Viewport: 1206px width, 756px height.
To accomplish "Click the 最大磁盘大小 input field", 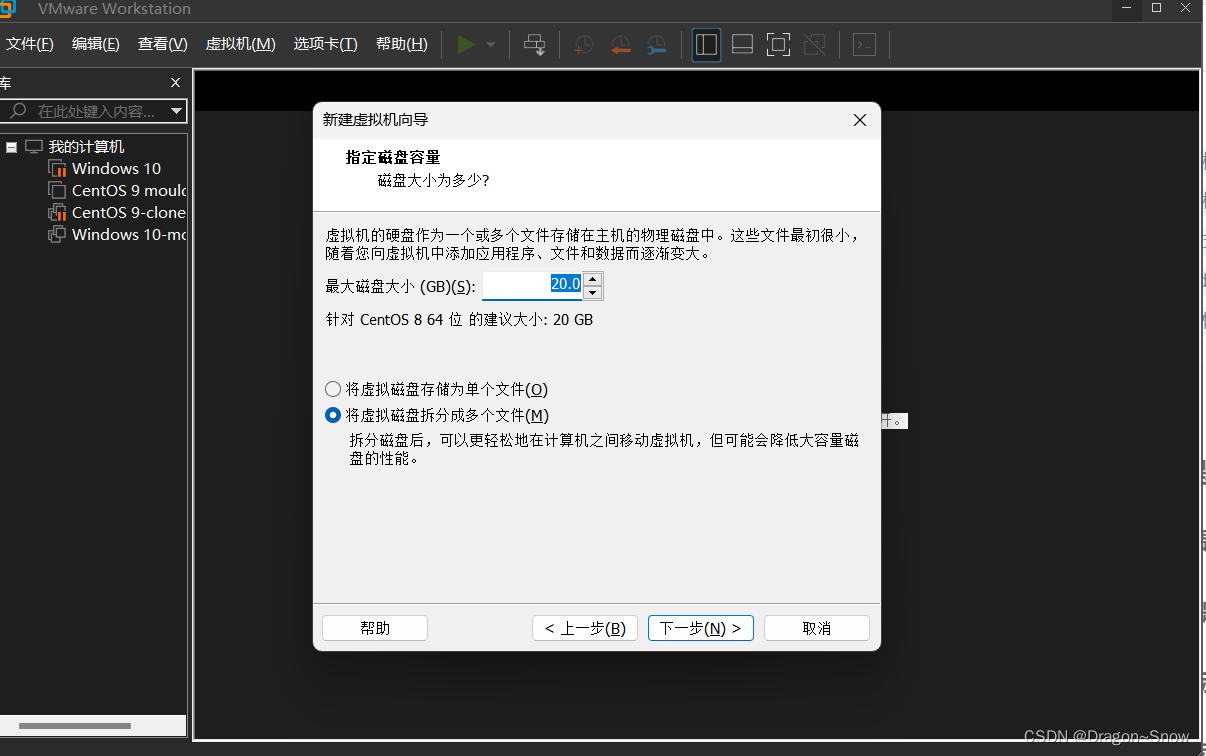I will (x=532, y=286).
